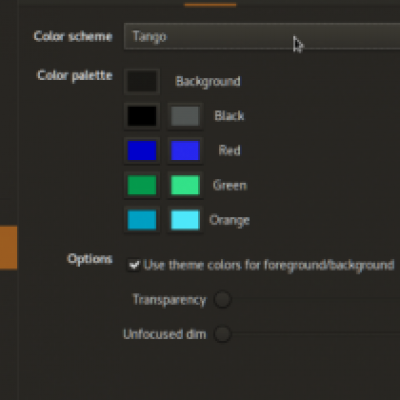
Task: Select the dark blue swatch in Red row
Action: pos(142,151)
